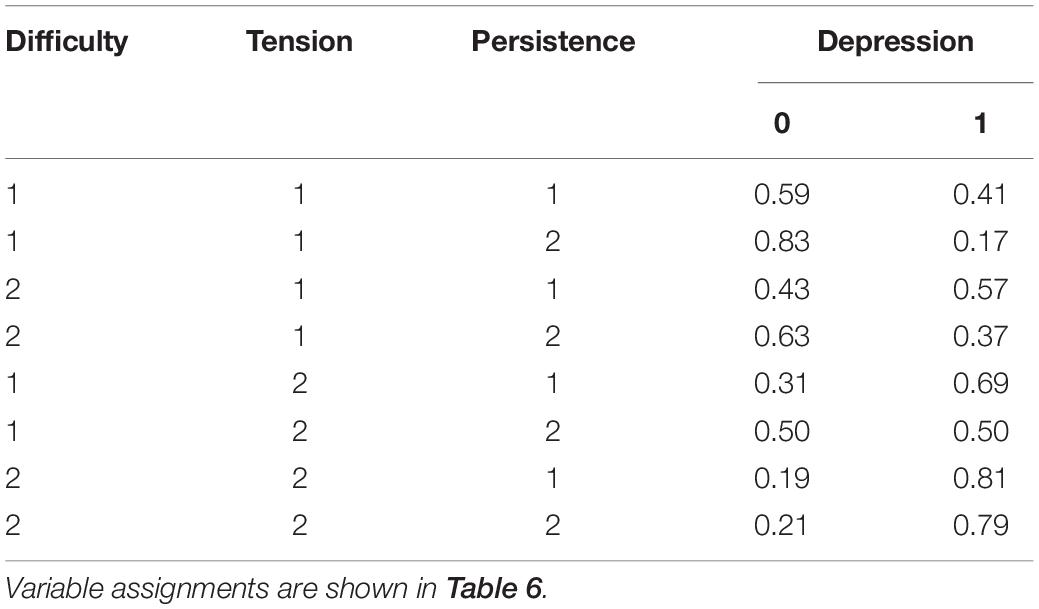Image resolution: width=1039 pixels, height=609 pixels.
Task: Click the 0.79 value in last row
Action: pos(981,525)
